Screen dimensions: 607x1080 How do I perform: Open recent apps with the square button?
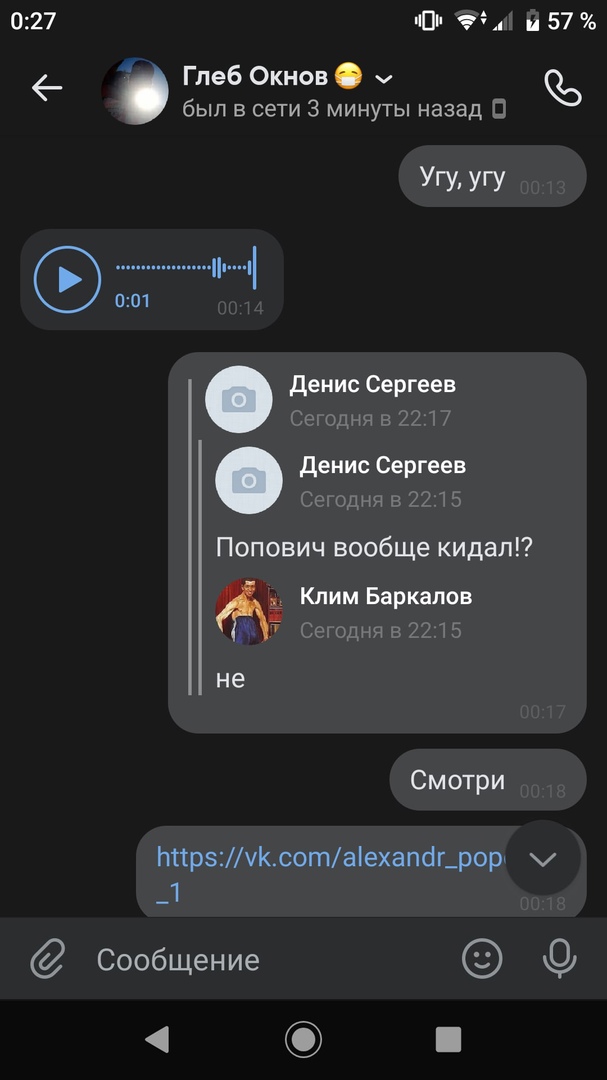coord(449,1039)
